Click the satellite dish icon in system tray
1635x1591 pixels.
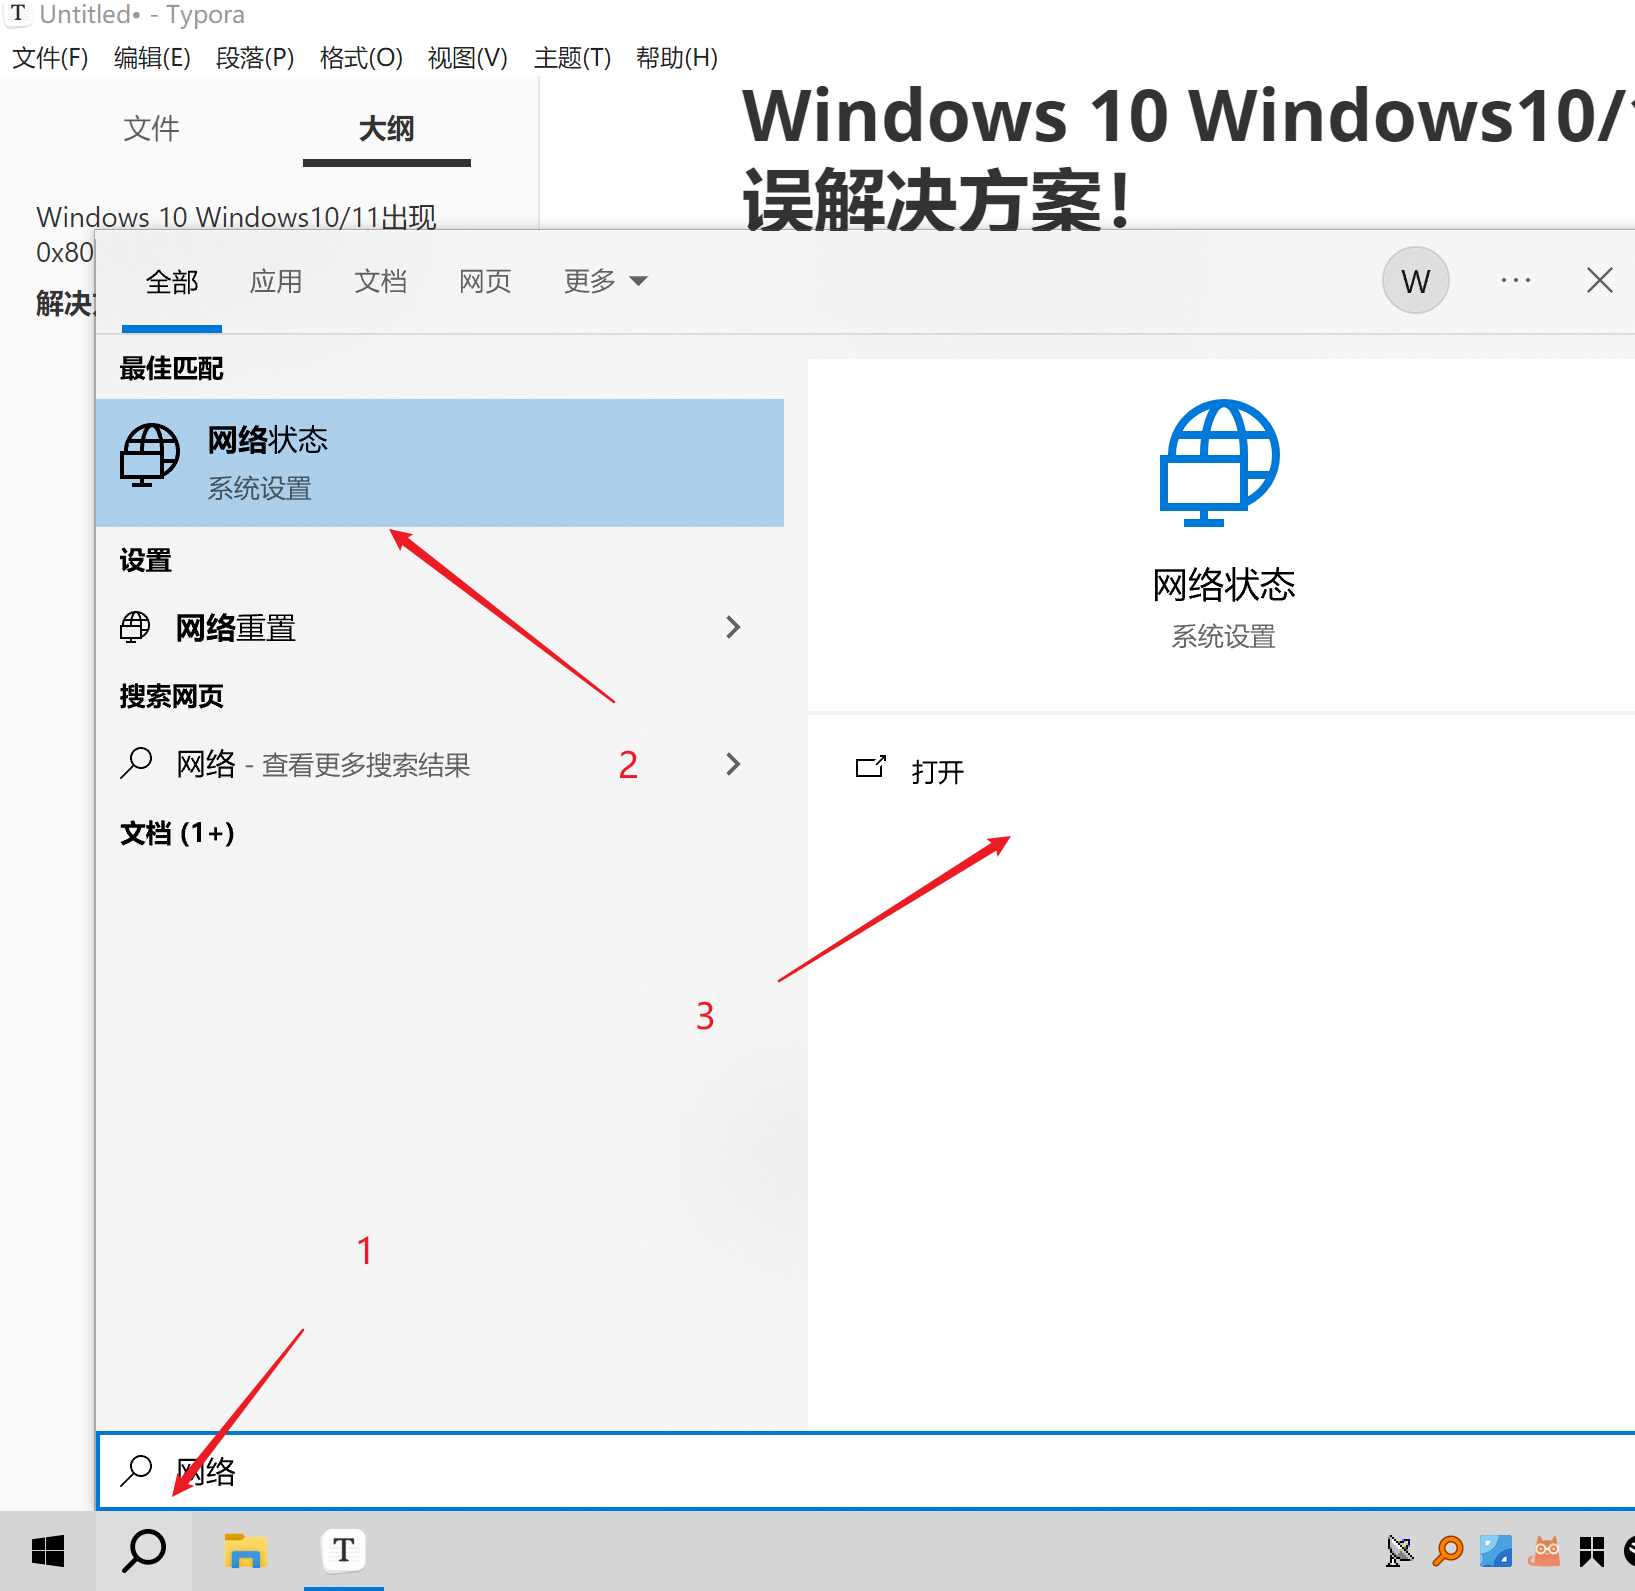(x=1400, y=1551)
